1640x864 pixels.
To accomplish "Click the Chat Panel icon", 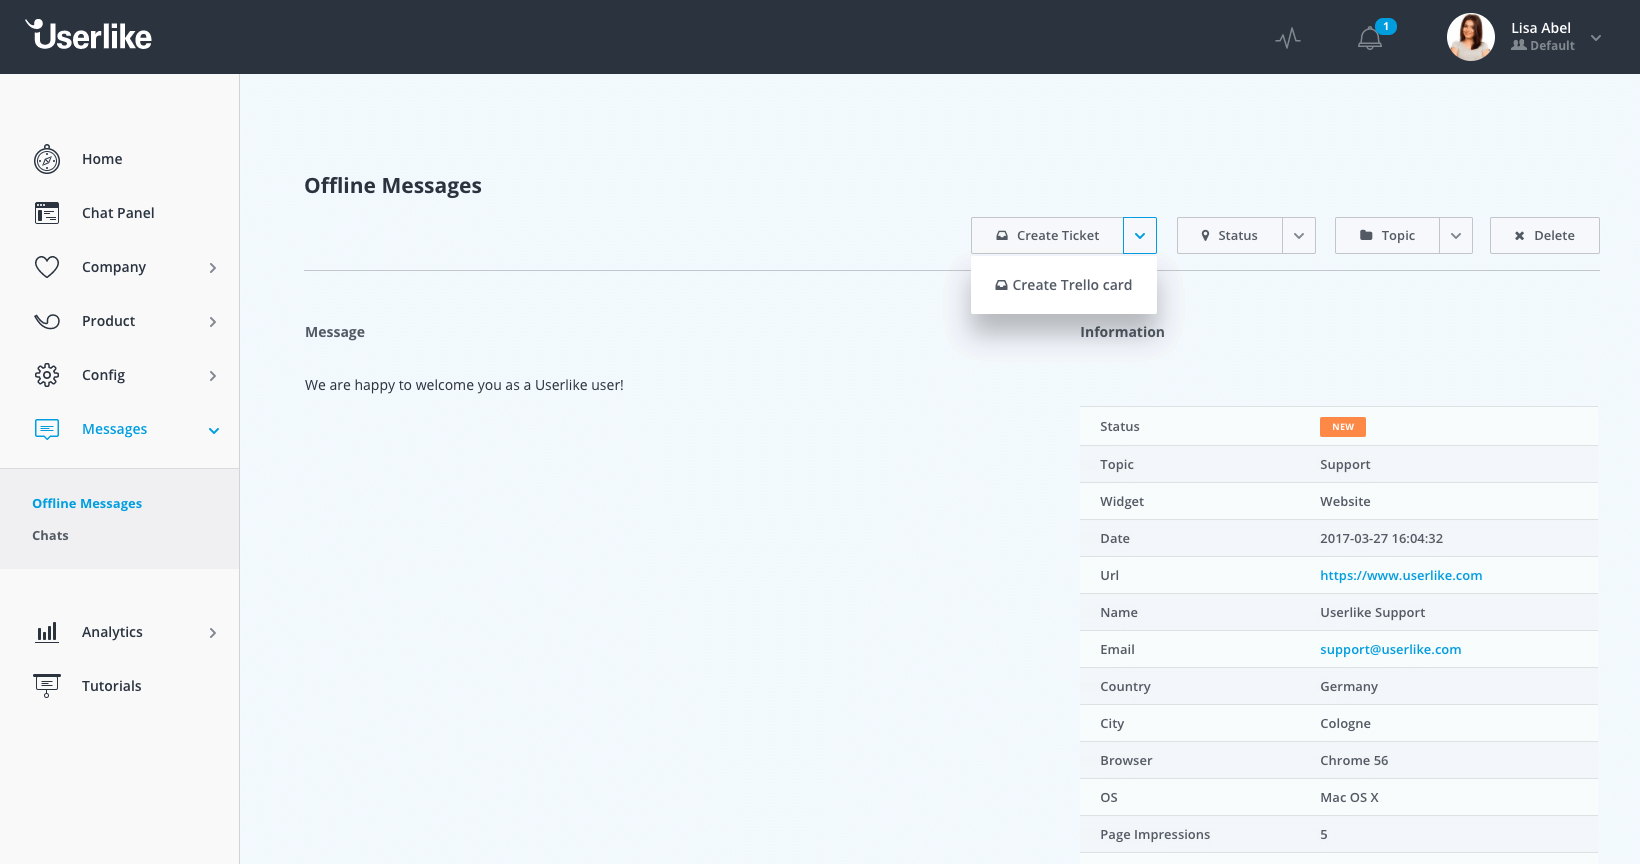I will click(47, 213).
